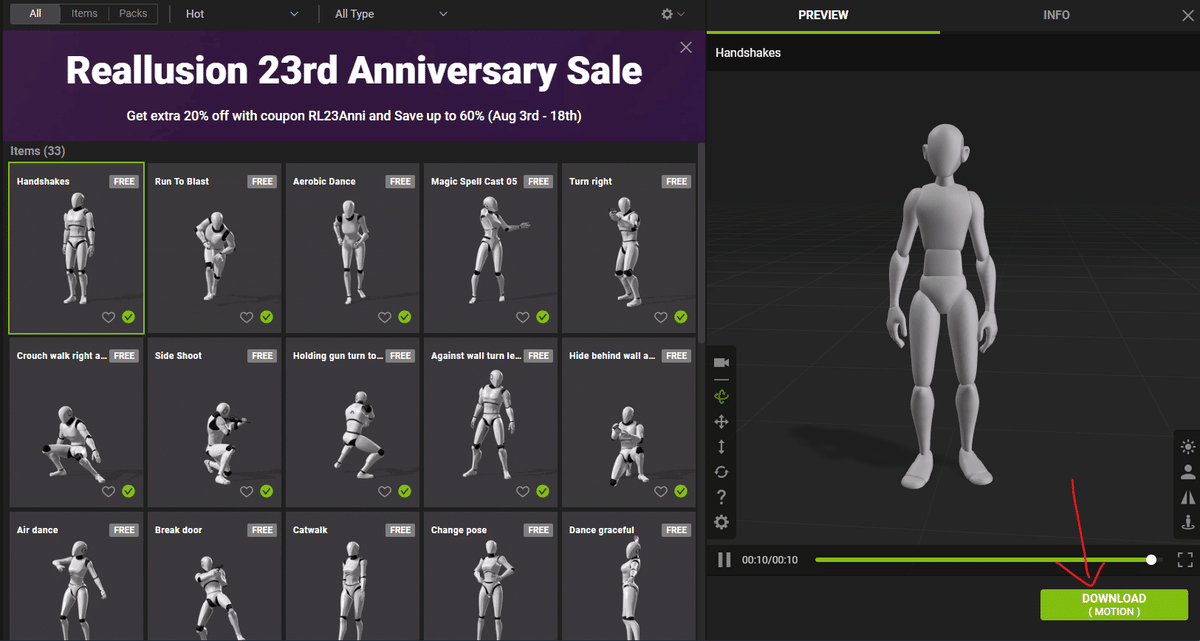Toggle favorite heart on Handshakes item
Viewport: 1200px width, 641px height.
(109, 317)
